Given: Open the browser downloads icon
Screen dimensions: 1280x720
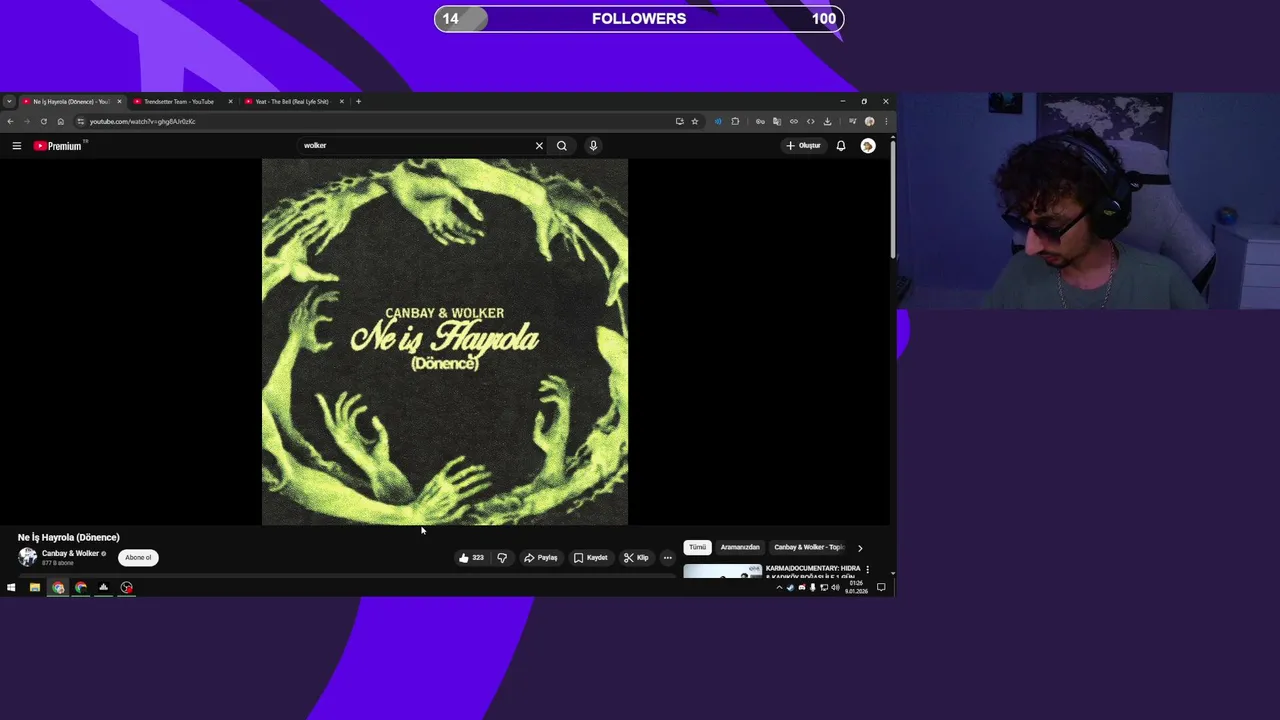Looking at the screenshot, I should click(827, 122).
